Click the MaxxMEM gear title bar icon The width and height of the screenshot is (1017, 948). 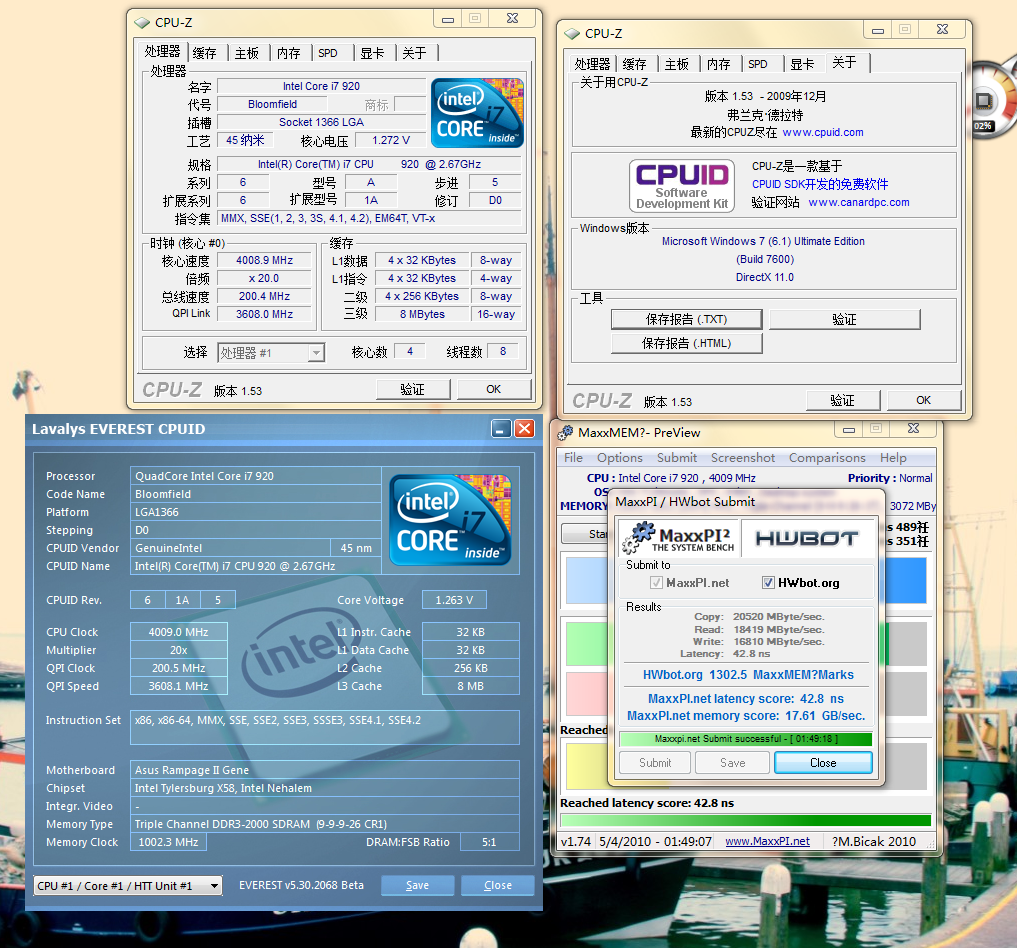566,433
